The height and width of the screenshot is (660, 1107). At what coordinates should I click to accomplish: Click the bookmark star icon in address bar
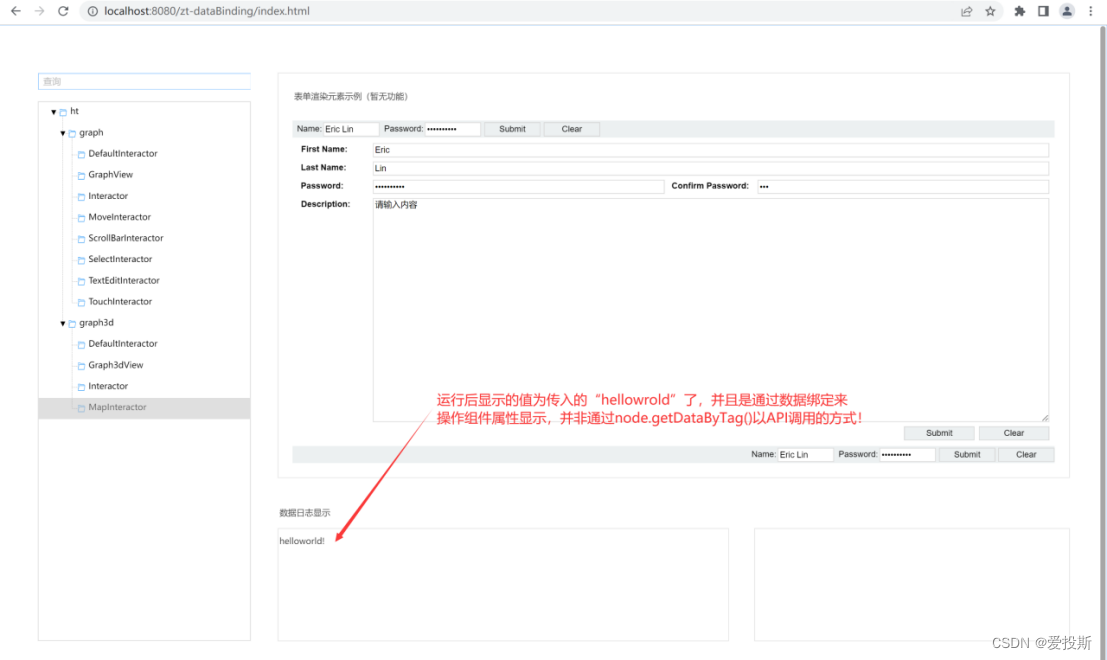point(990,11)
